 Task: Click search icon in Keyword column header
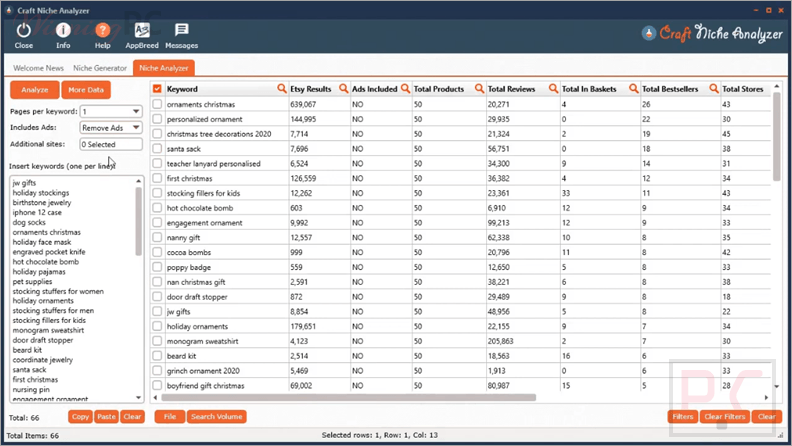click(282, 89)
